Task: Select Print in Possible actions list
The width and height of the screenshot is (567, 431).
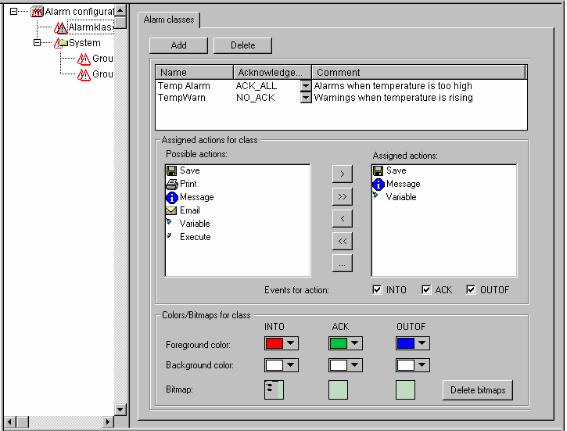Action: [188, 184]
